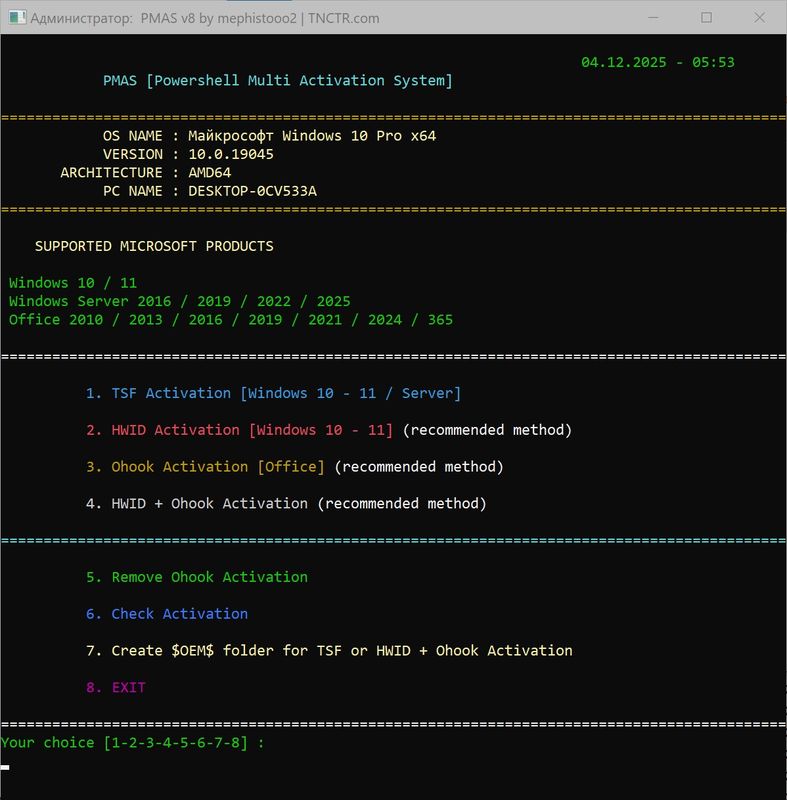Screen dimensions: 787x800
Task: Click option '4. HWID + Ohook Activation'
Action: coord(196,503)
